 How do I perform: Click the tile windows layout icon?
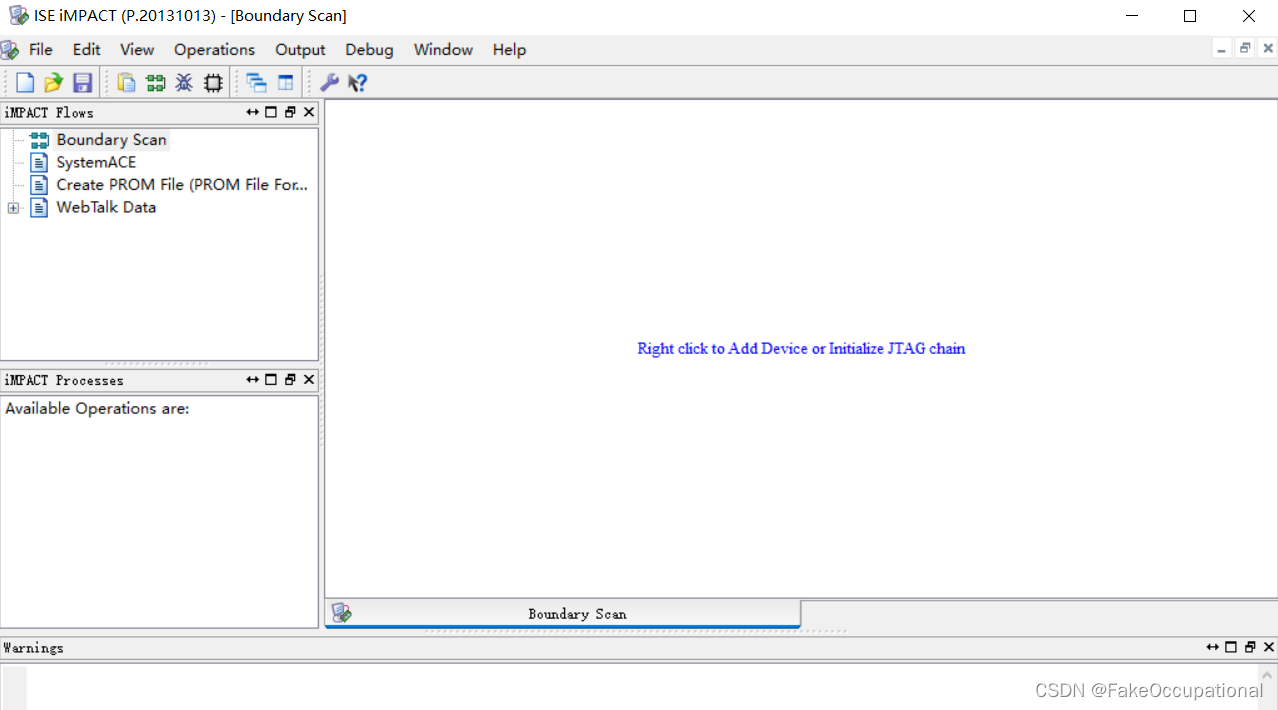[x=286, y=83]
